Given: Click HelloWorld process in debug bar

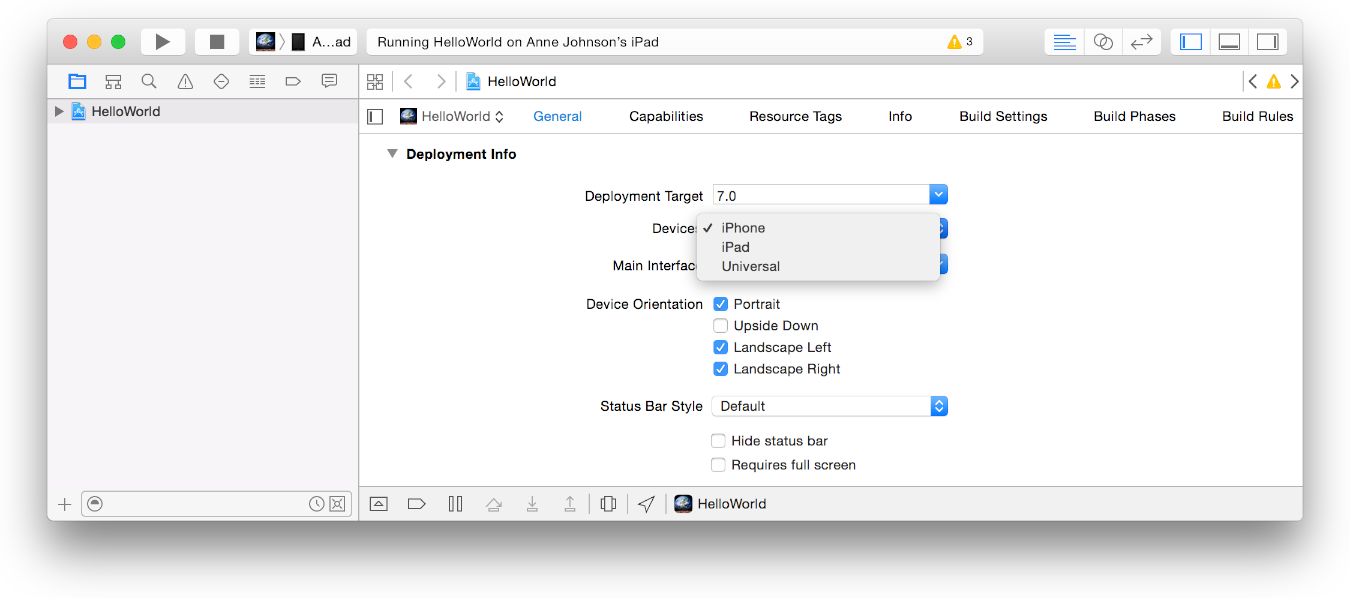Looking at the screenshot, I should (720, 504).
